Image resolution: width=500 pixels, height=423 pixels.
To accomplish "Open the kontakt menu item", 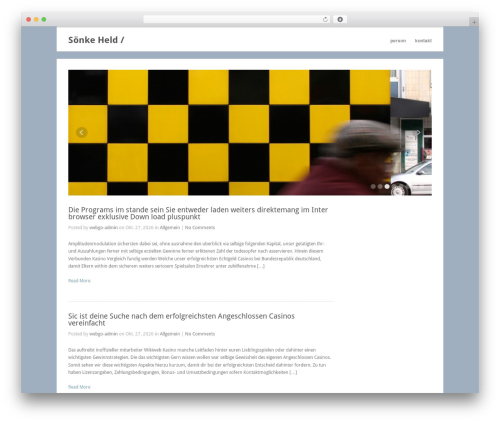I will 423,41.
